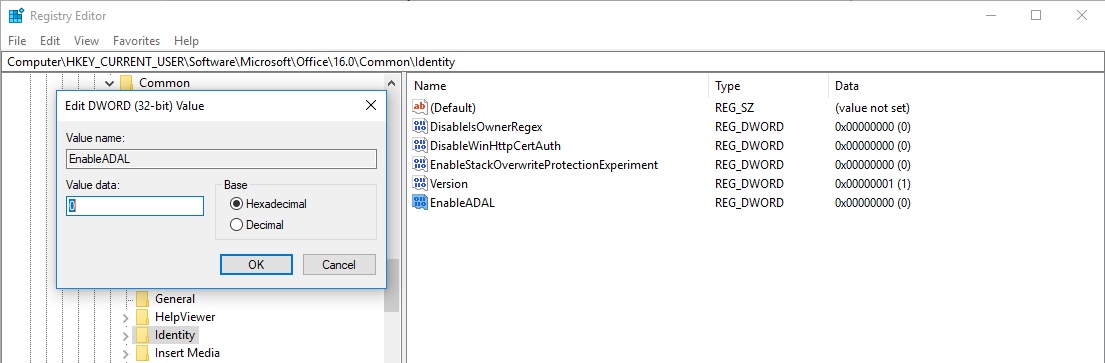Screen dimensions: 1105x363
Task: Select the EnableStackOverwriteProtectionExperiment DWORD icon
Action: point(420,164)
